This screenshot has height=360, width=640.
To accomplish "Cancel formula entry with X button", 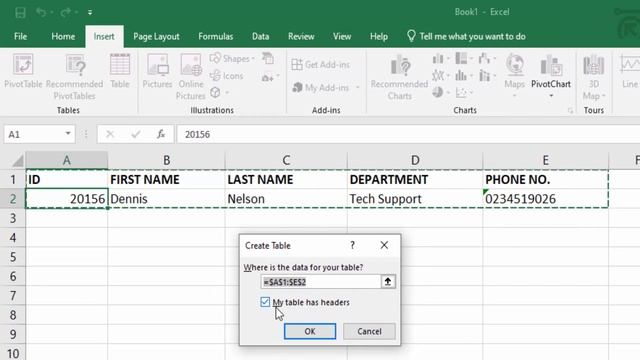I will tap(110, 134).
